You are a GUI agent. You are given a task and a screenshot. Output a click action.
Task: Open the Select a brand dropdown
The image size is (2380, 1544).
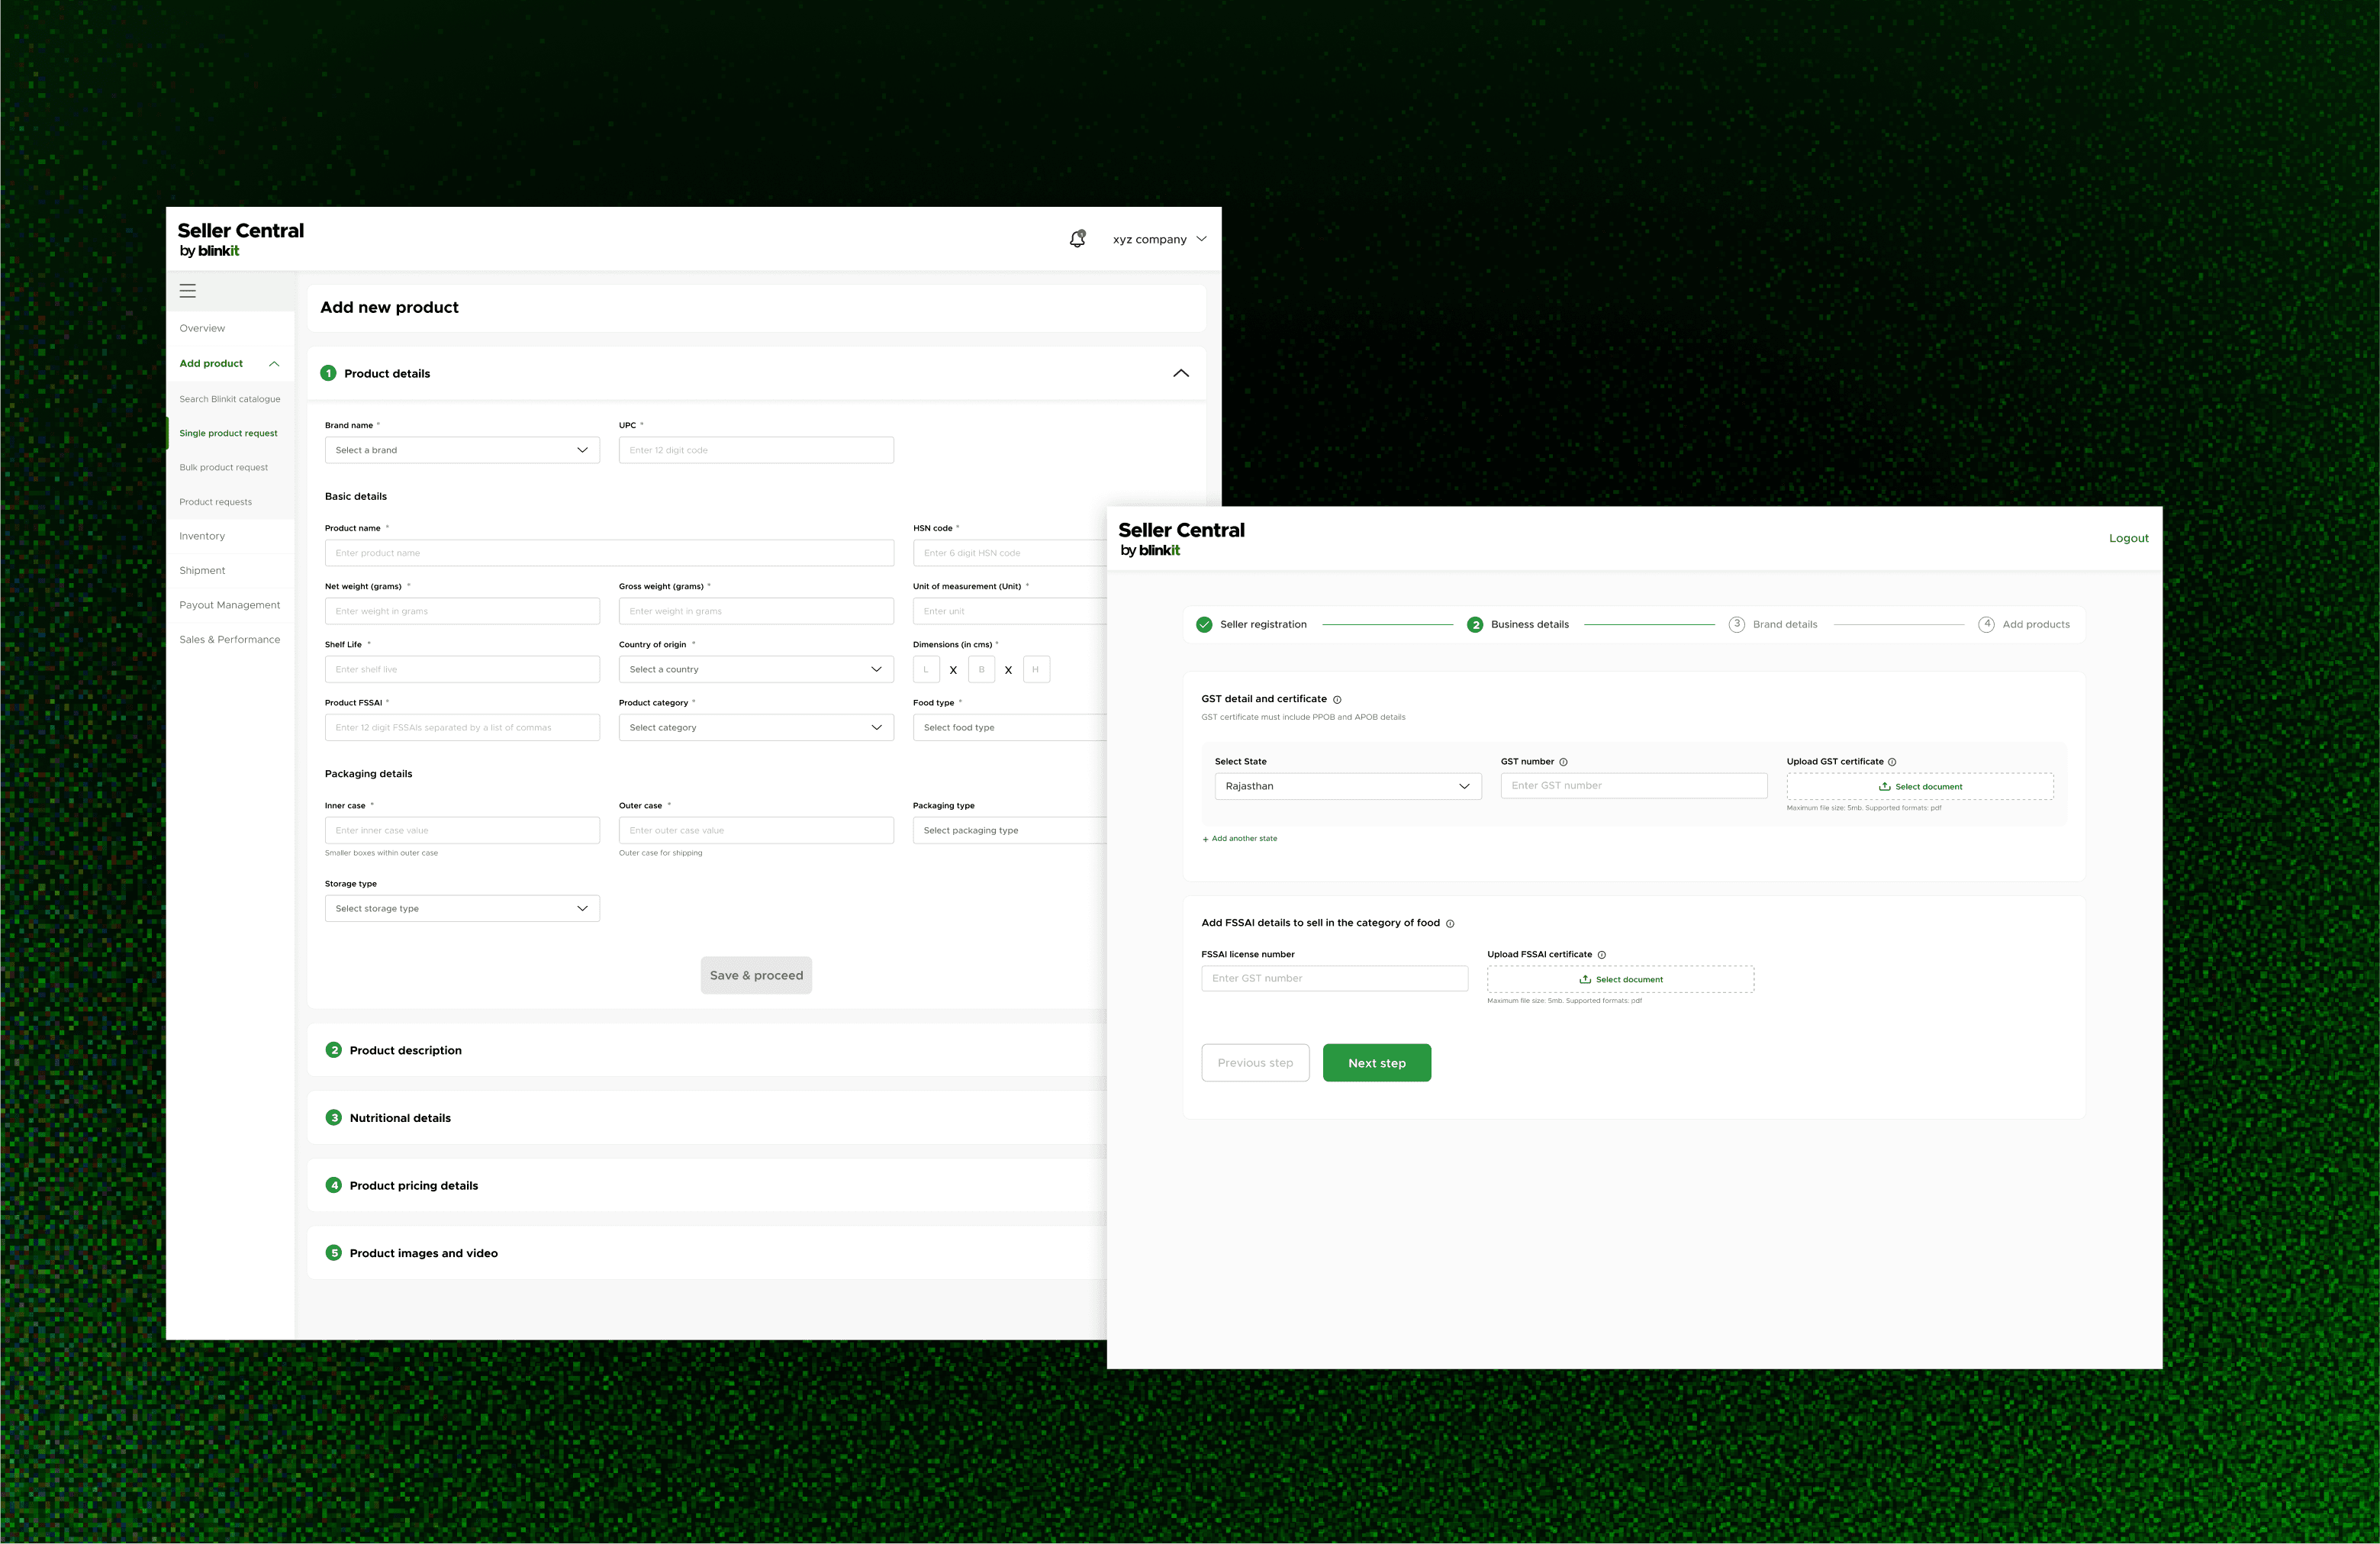pyautogui.click(x=462, y=450)
